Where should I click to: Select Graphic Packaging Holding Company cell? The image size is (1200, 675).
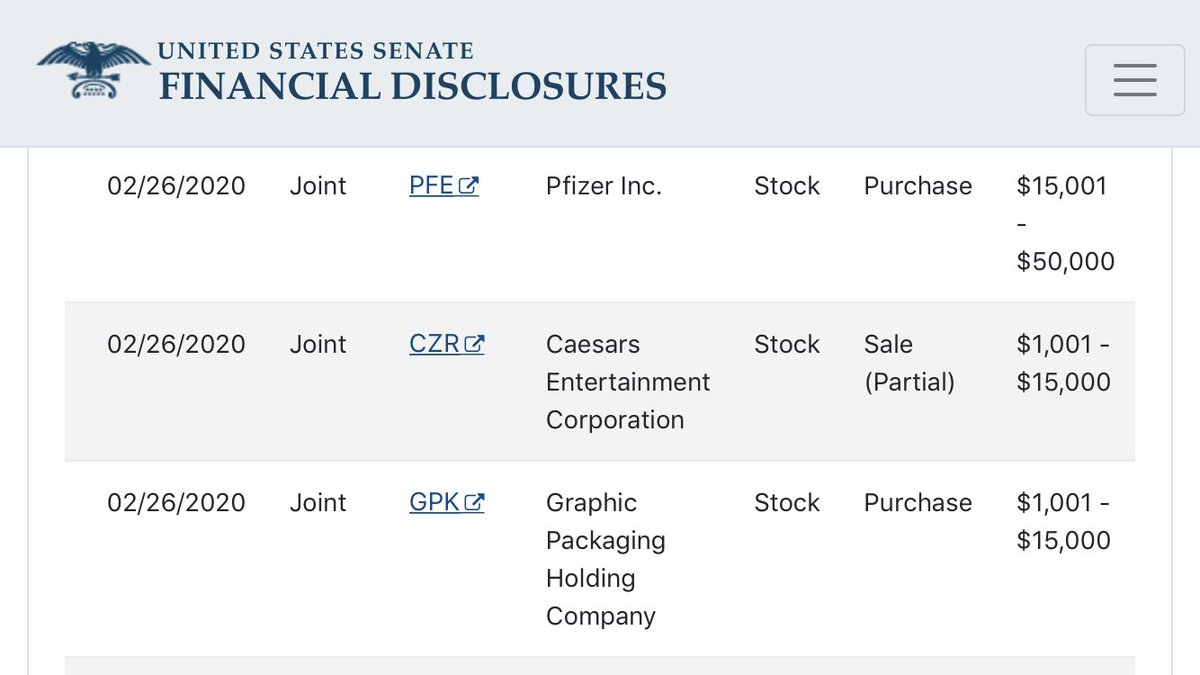(x=606, y=559)
